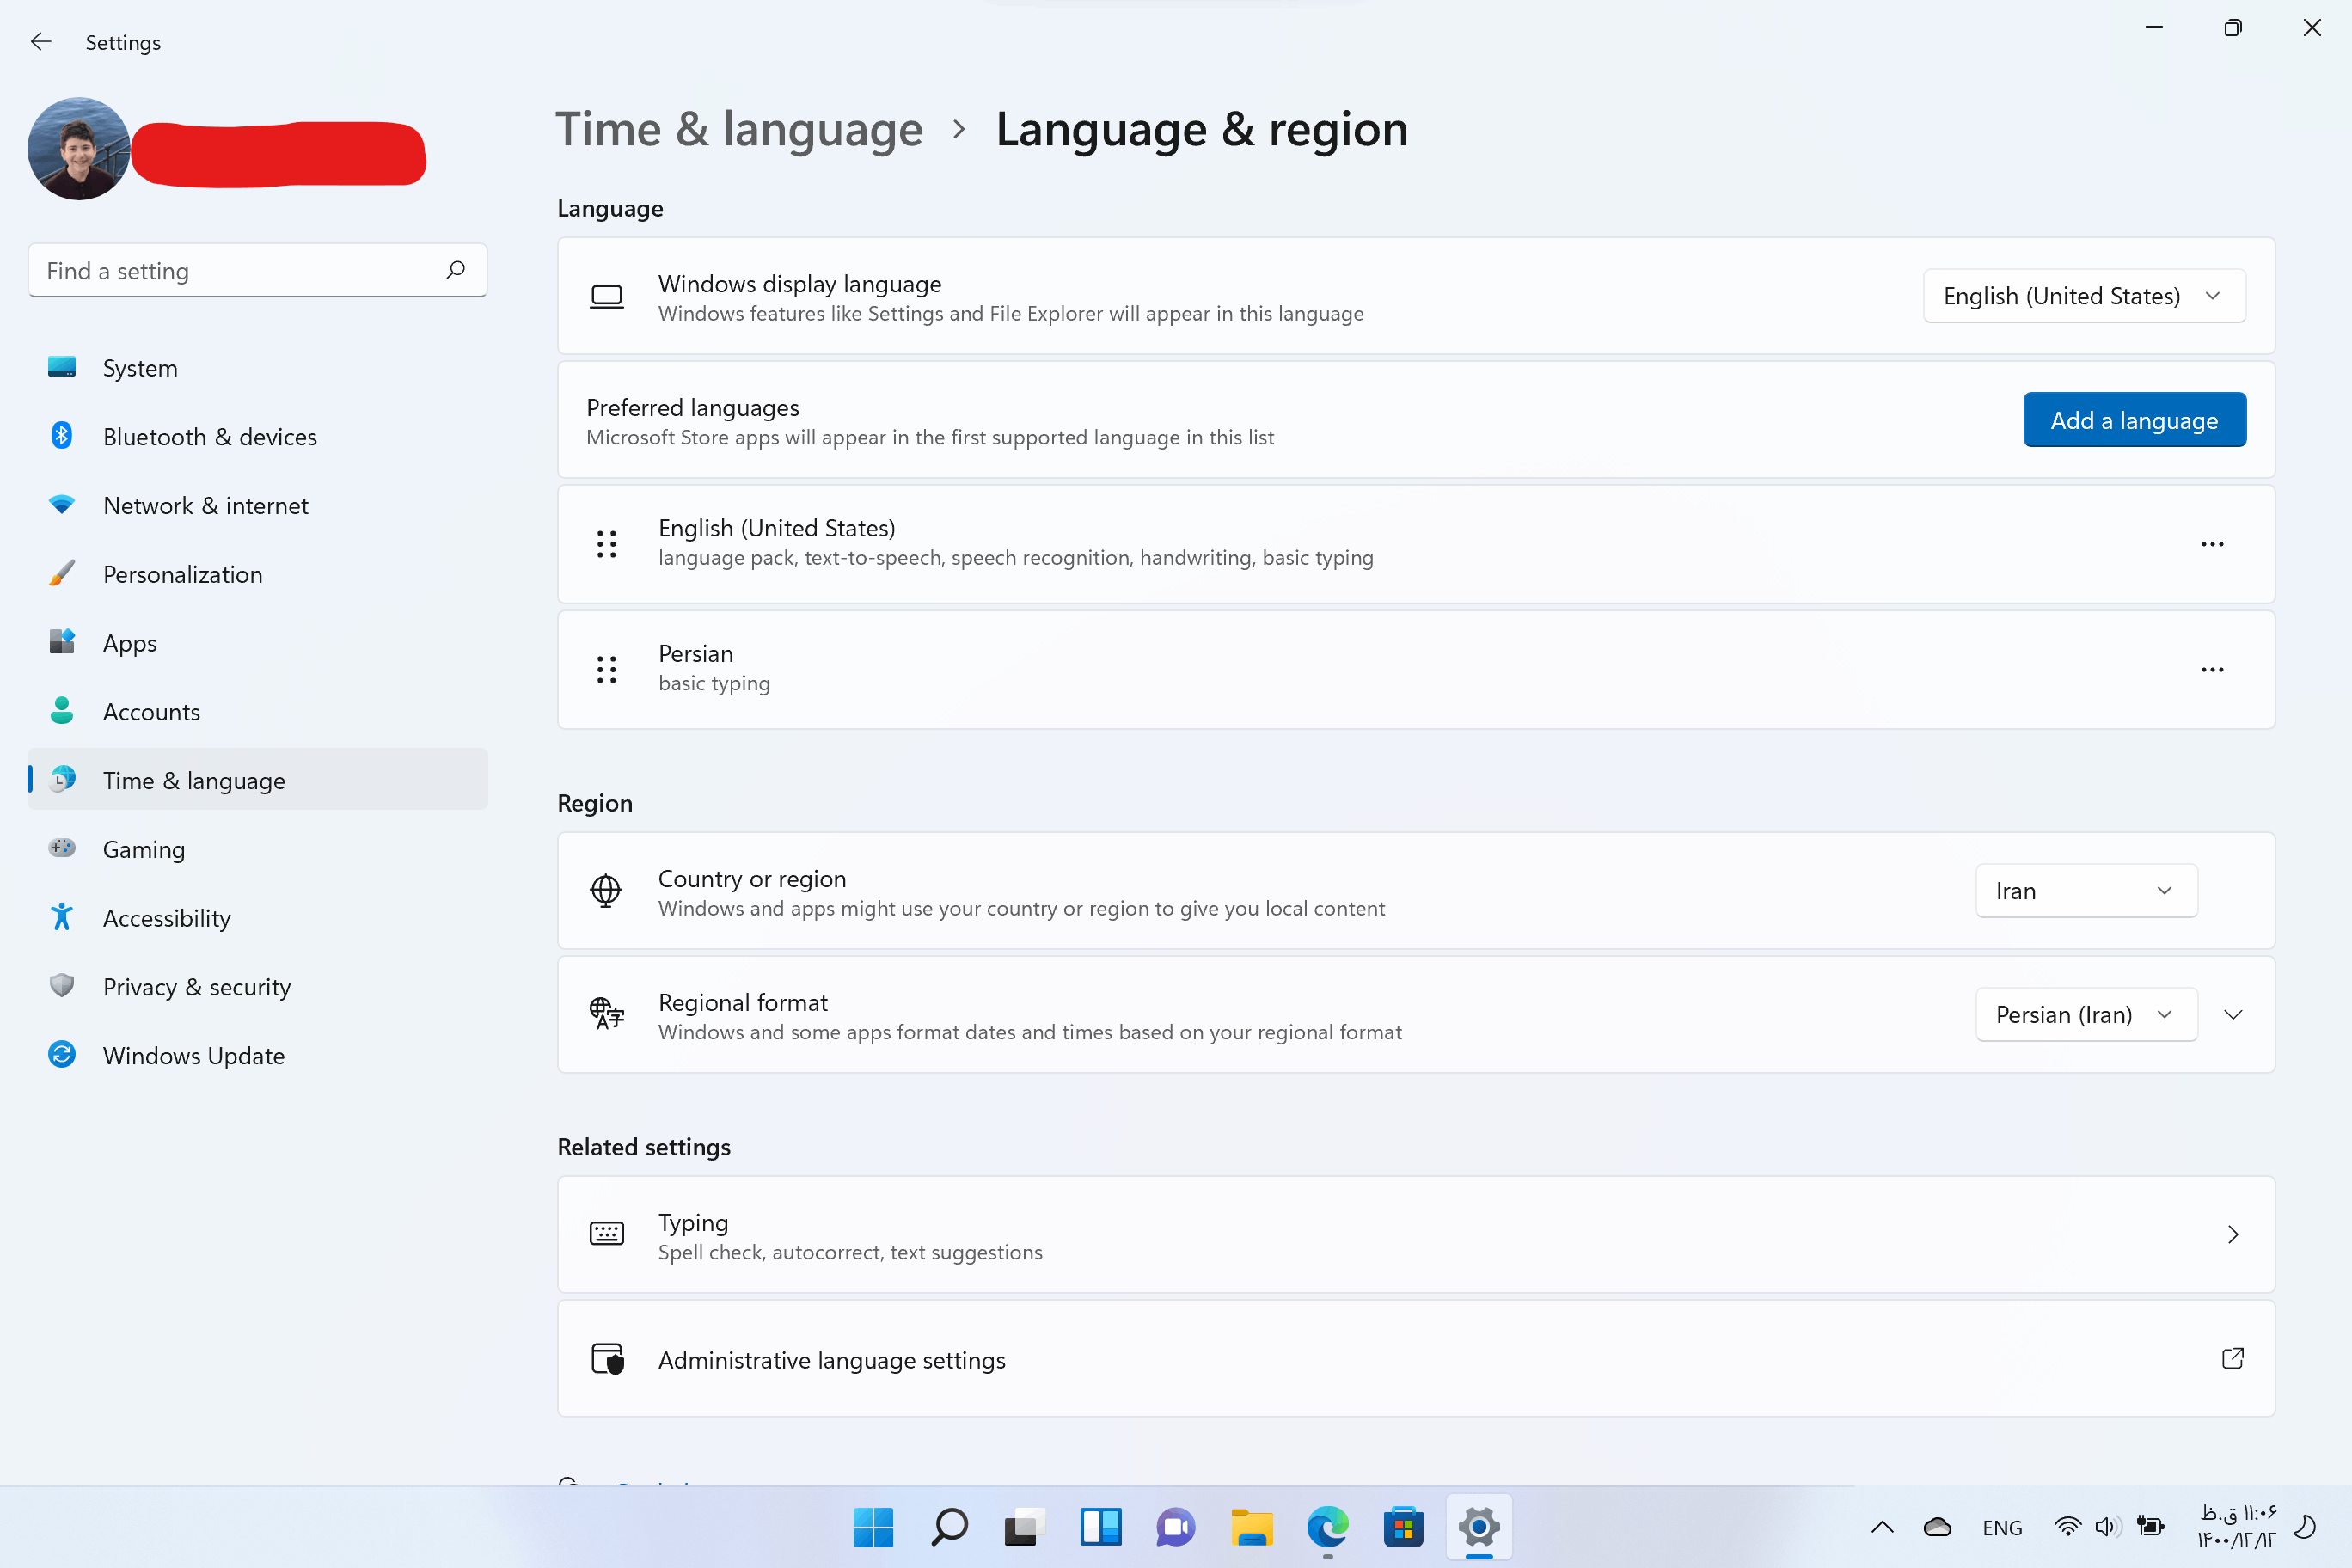The image size is (2352, 1568).
Task: Select Bluetooth & devices in the sidebar
Action: pos(258,436)
